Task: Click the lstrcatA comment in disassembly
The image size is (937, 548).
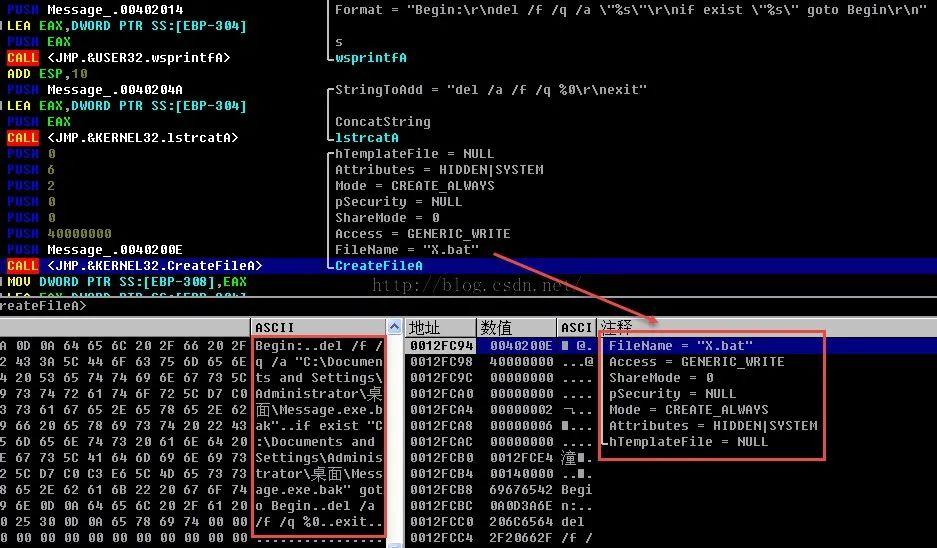Action: pos(367,138)
